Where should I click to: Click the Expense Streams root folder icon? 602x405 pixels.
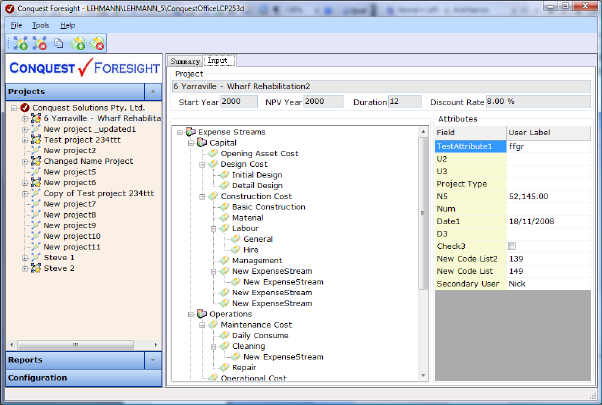tap(191, 132)
